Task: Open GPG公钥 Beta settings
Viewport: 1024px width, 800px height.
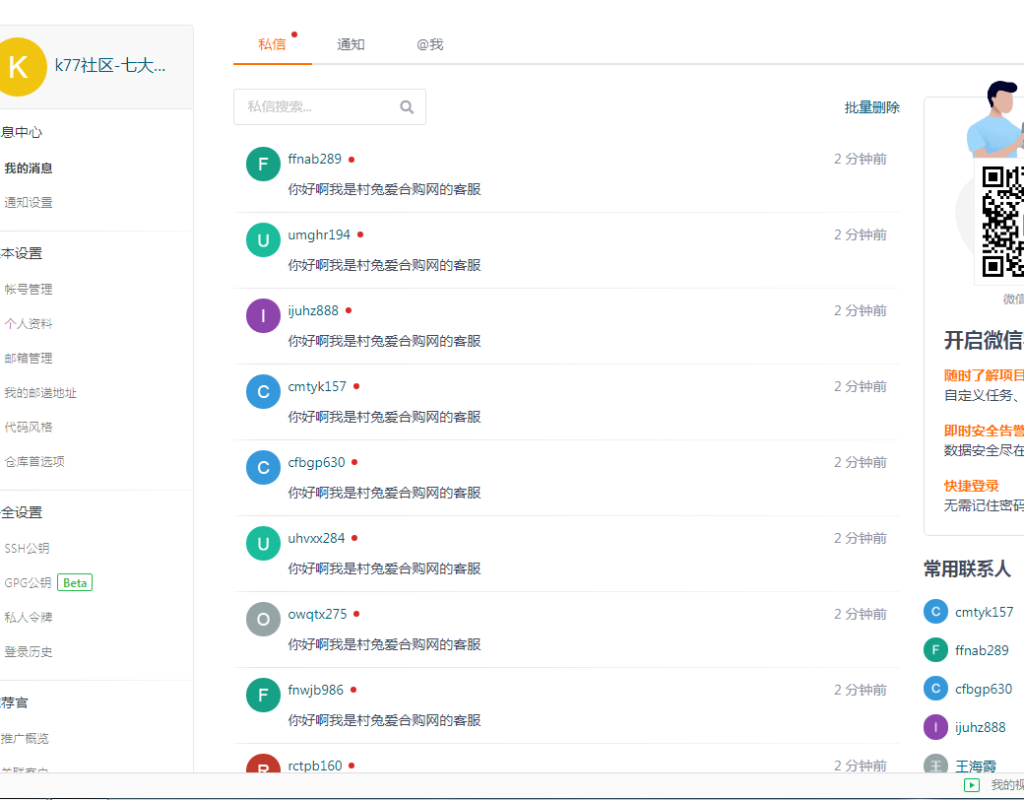Action: [x=28, y=583]
